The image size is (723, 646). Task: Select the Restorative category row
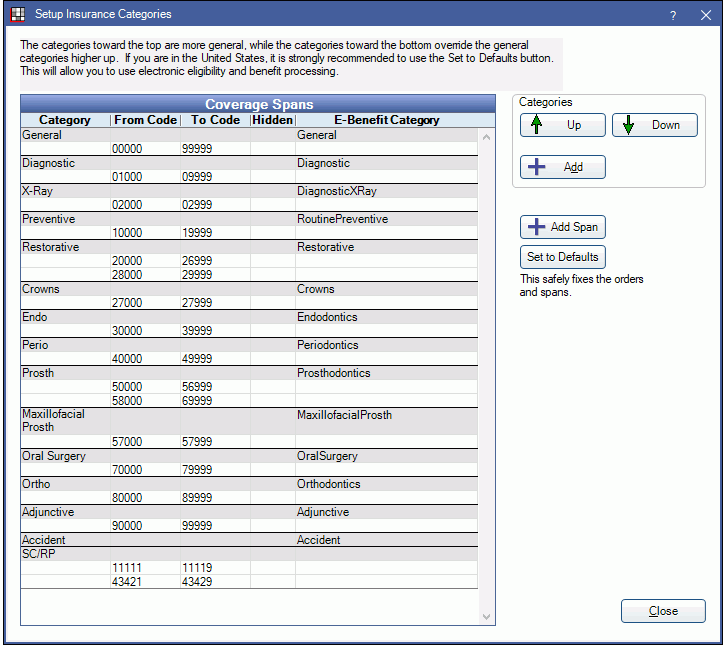coord(249,247)
